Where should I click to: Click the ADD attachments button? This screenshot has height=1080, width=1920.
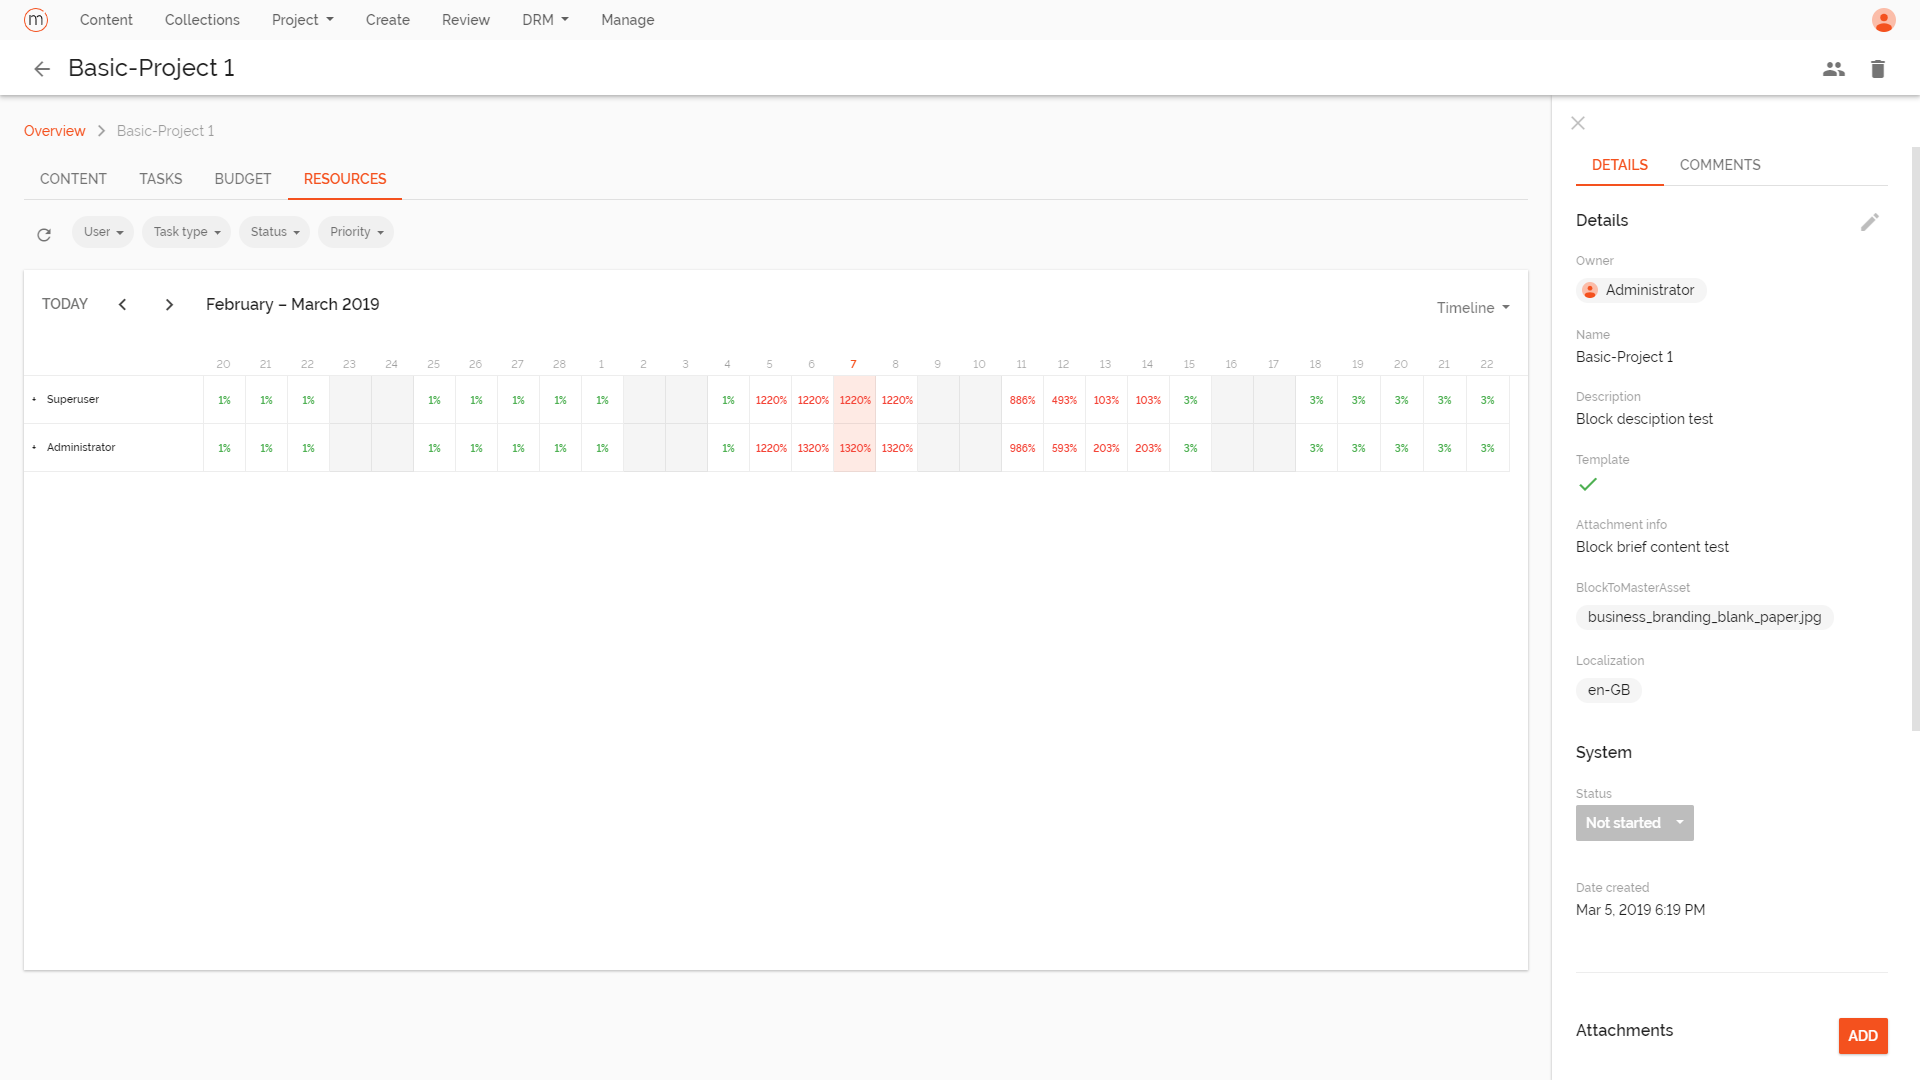click(x=1862, y=1036)
